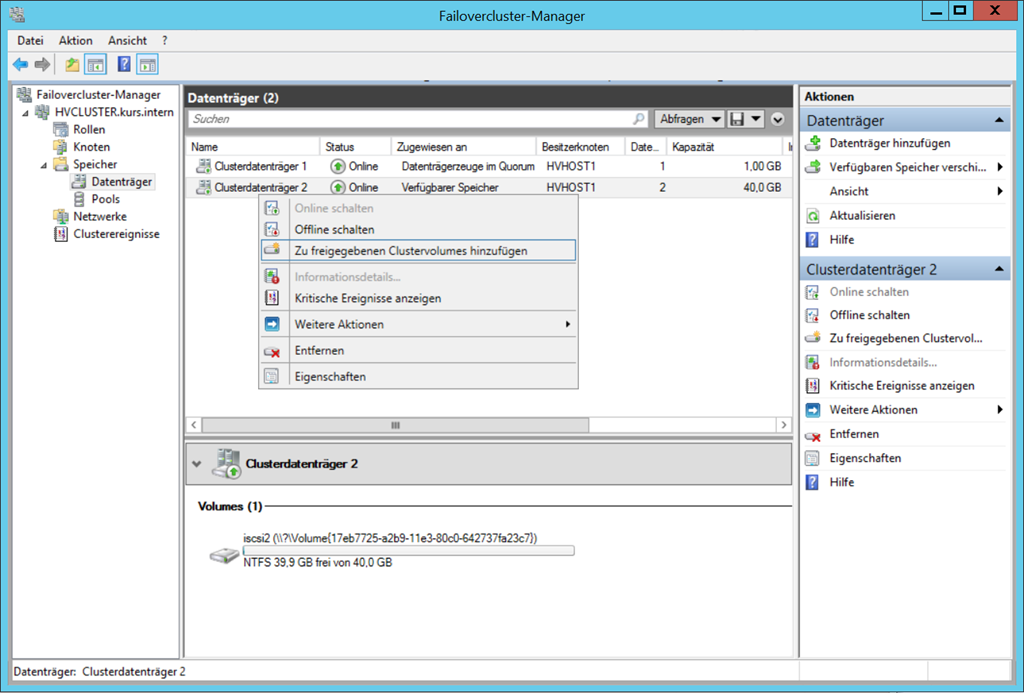
Task: Open the Abfragen dropdown
Action: point(689,119)
